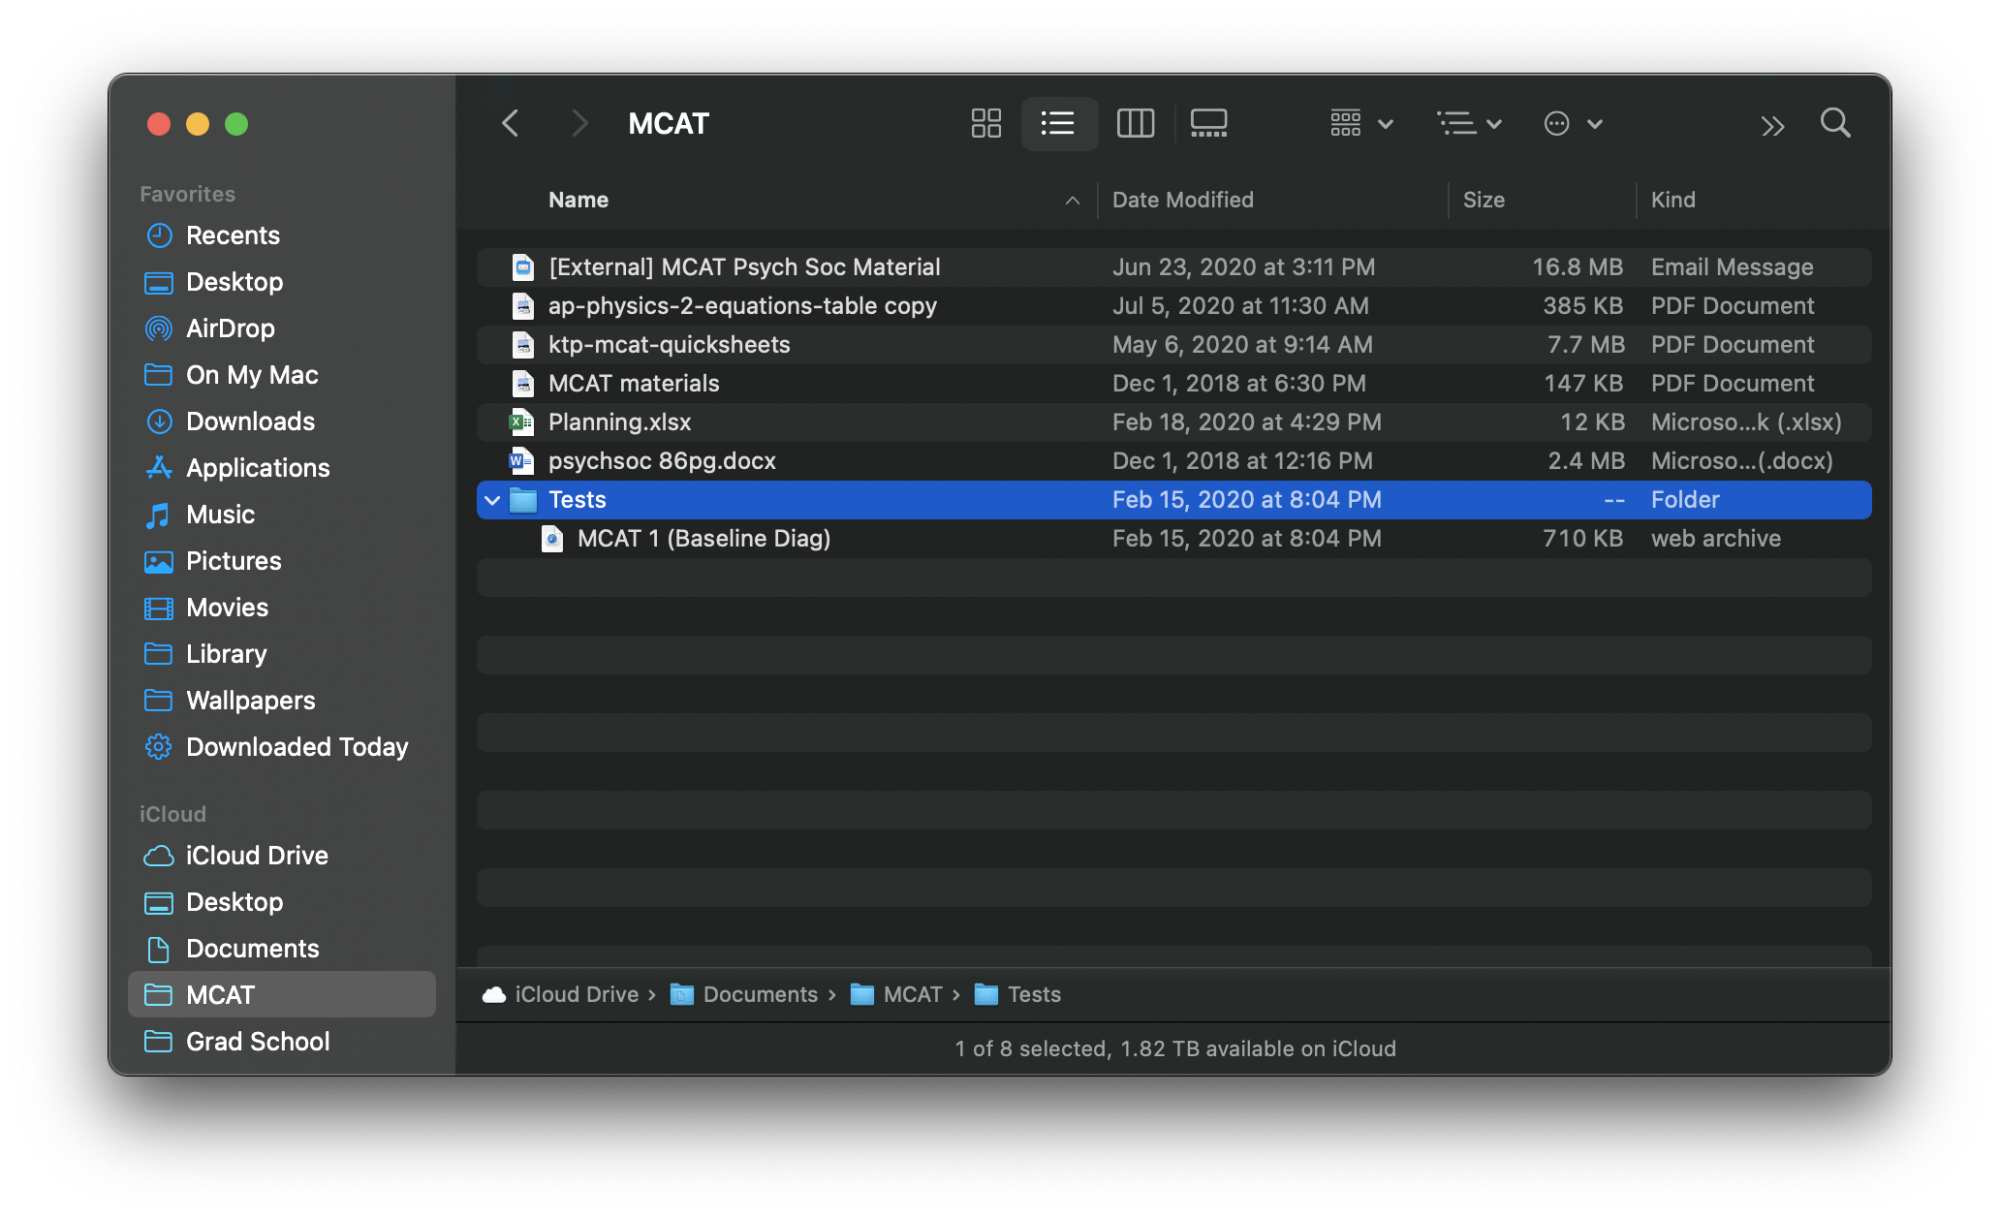
Task: Switch to gallery view
Action: [x=1208, y=123]
